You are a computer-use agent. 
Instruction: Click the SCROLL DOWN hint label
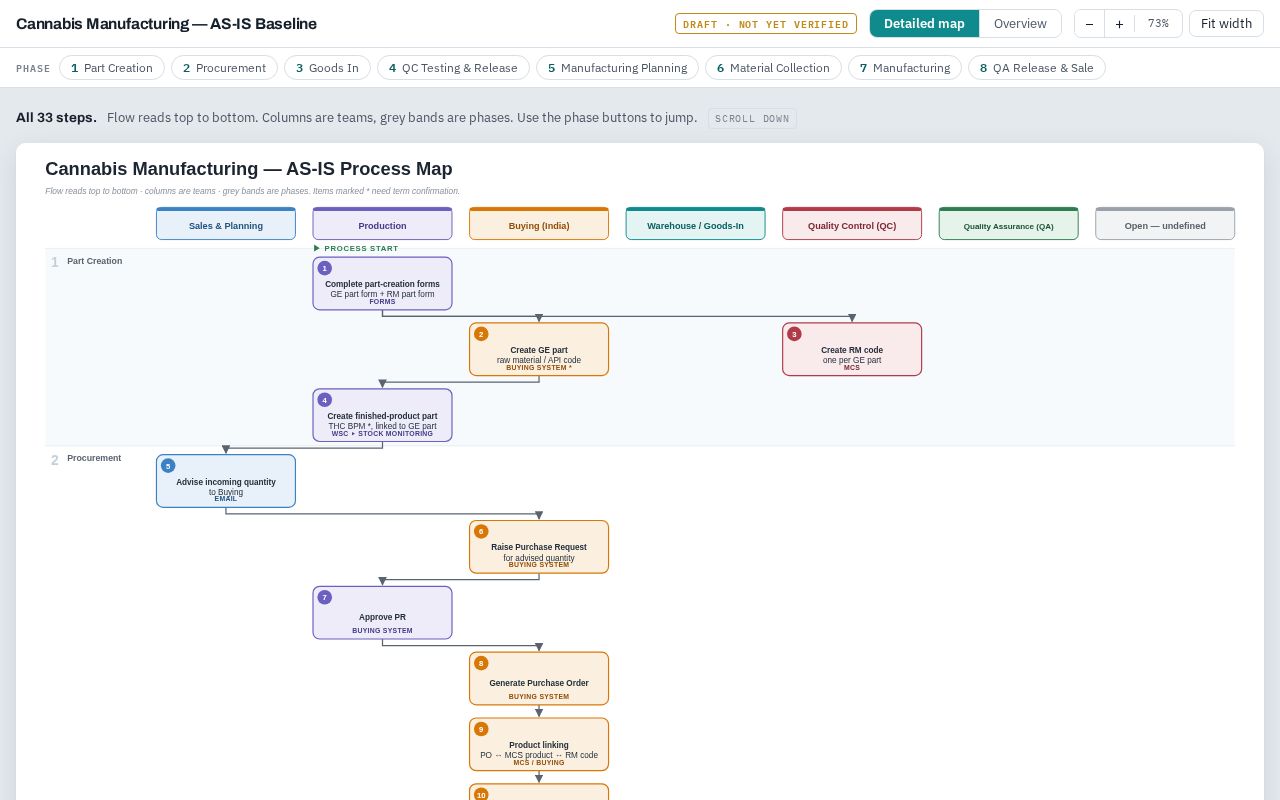(x=752, y=118)
